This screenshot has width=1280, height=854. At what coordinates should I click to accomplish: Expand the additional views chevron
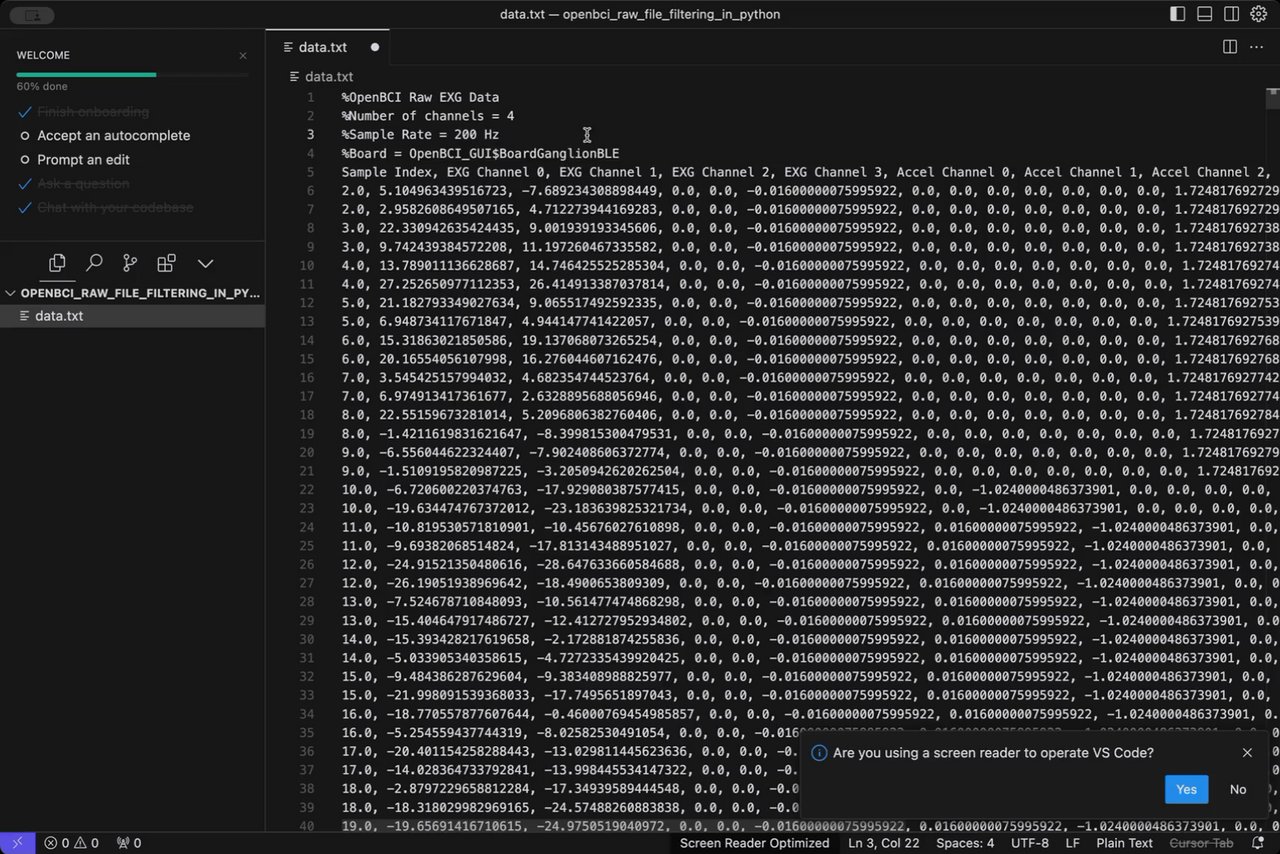click(x=205, y=263)
